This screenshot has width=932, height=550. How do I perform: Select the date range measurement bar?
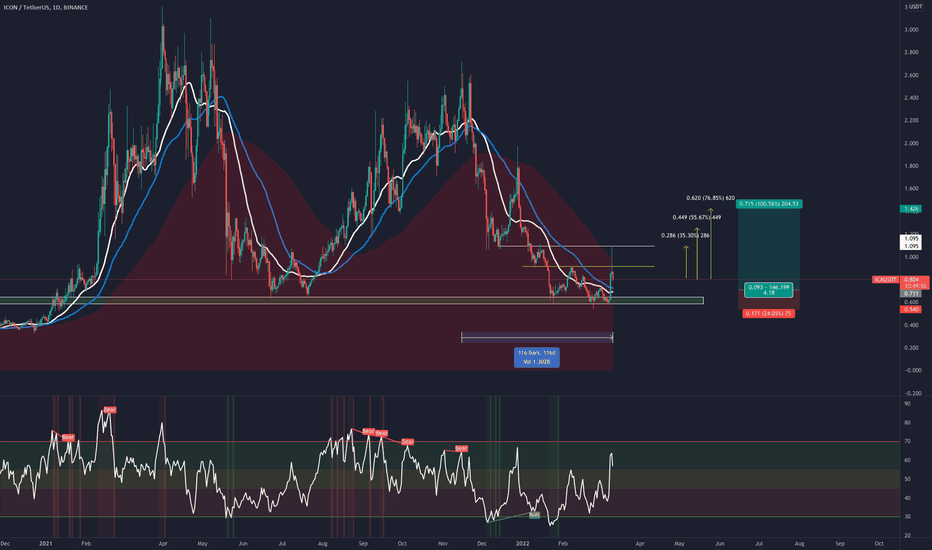537,338
